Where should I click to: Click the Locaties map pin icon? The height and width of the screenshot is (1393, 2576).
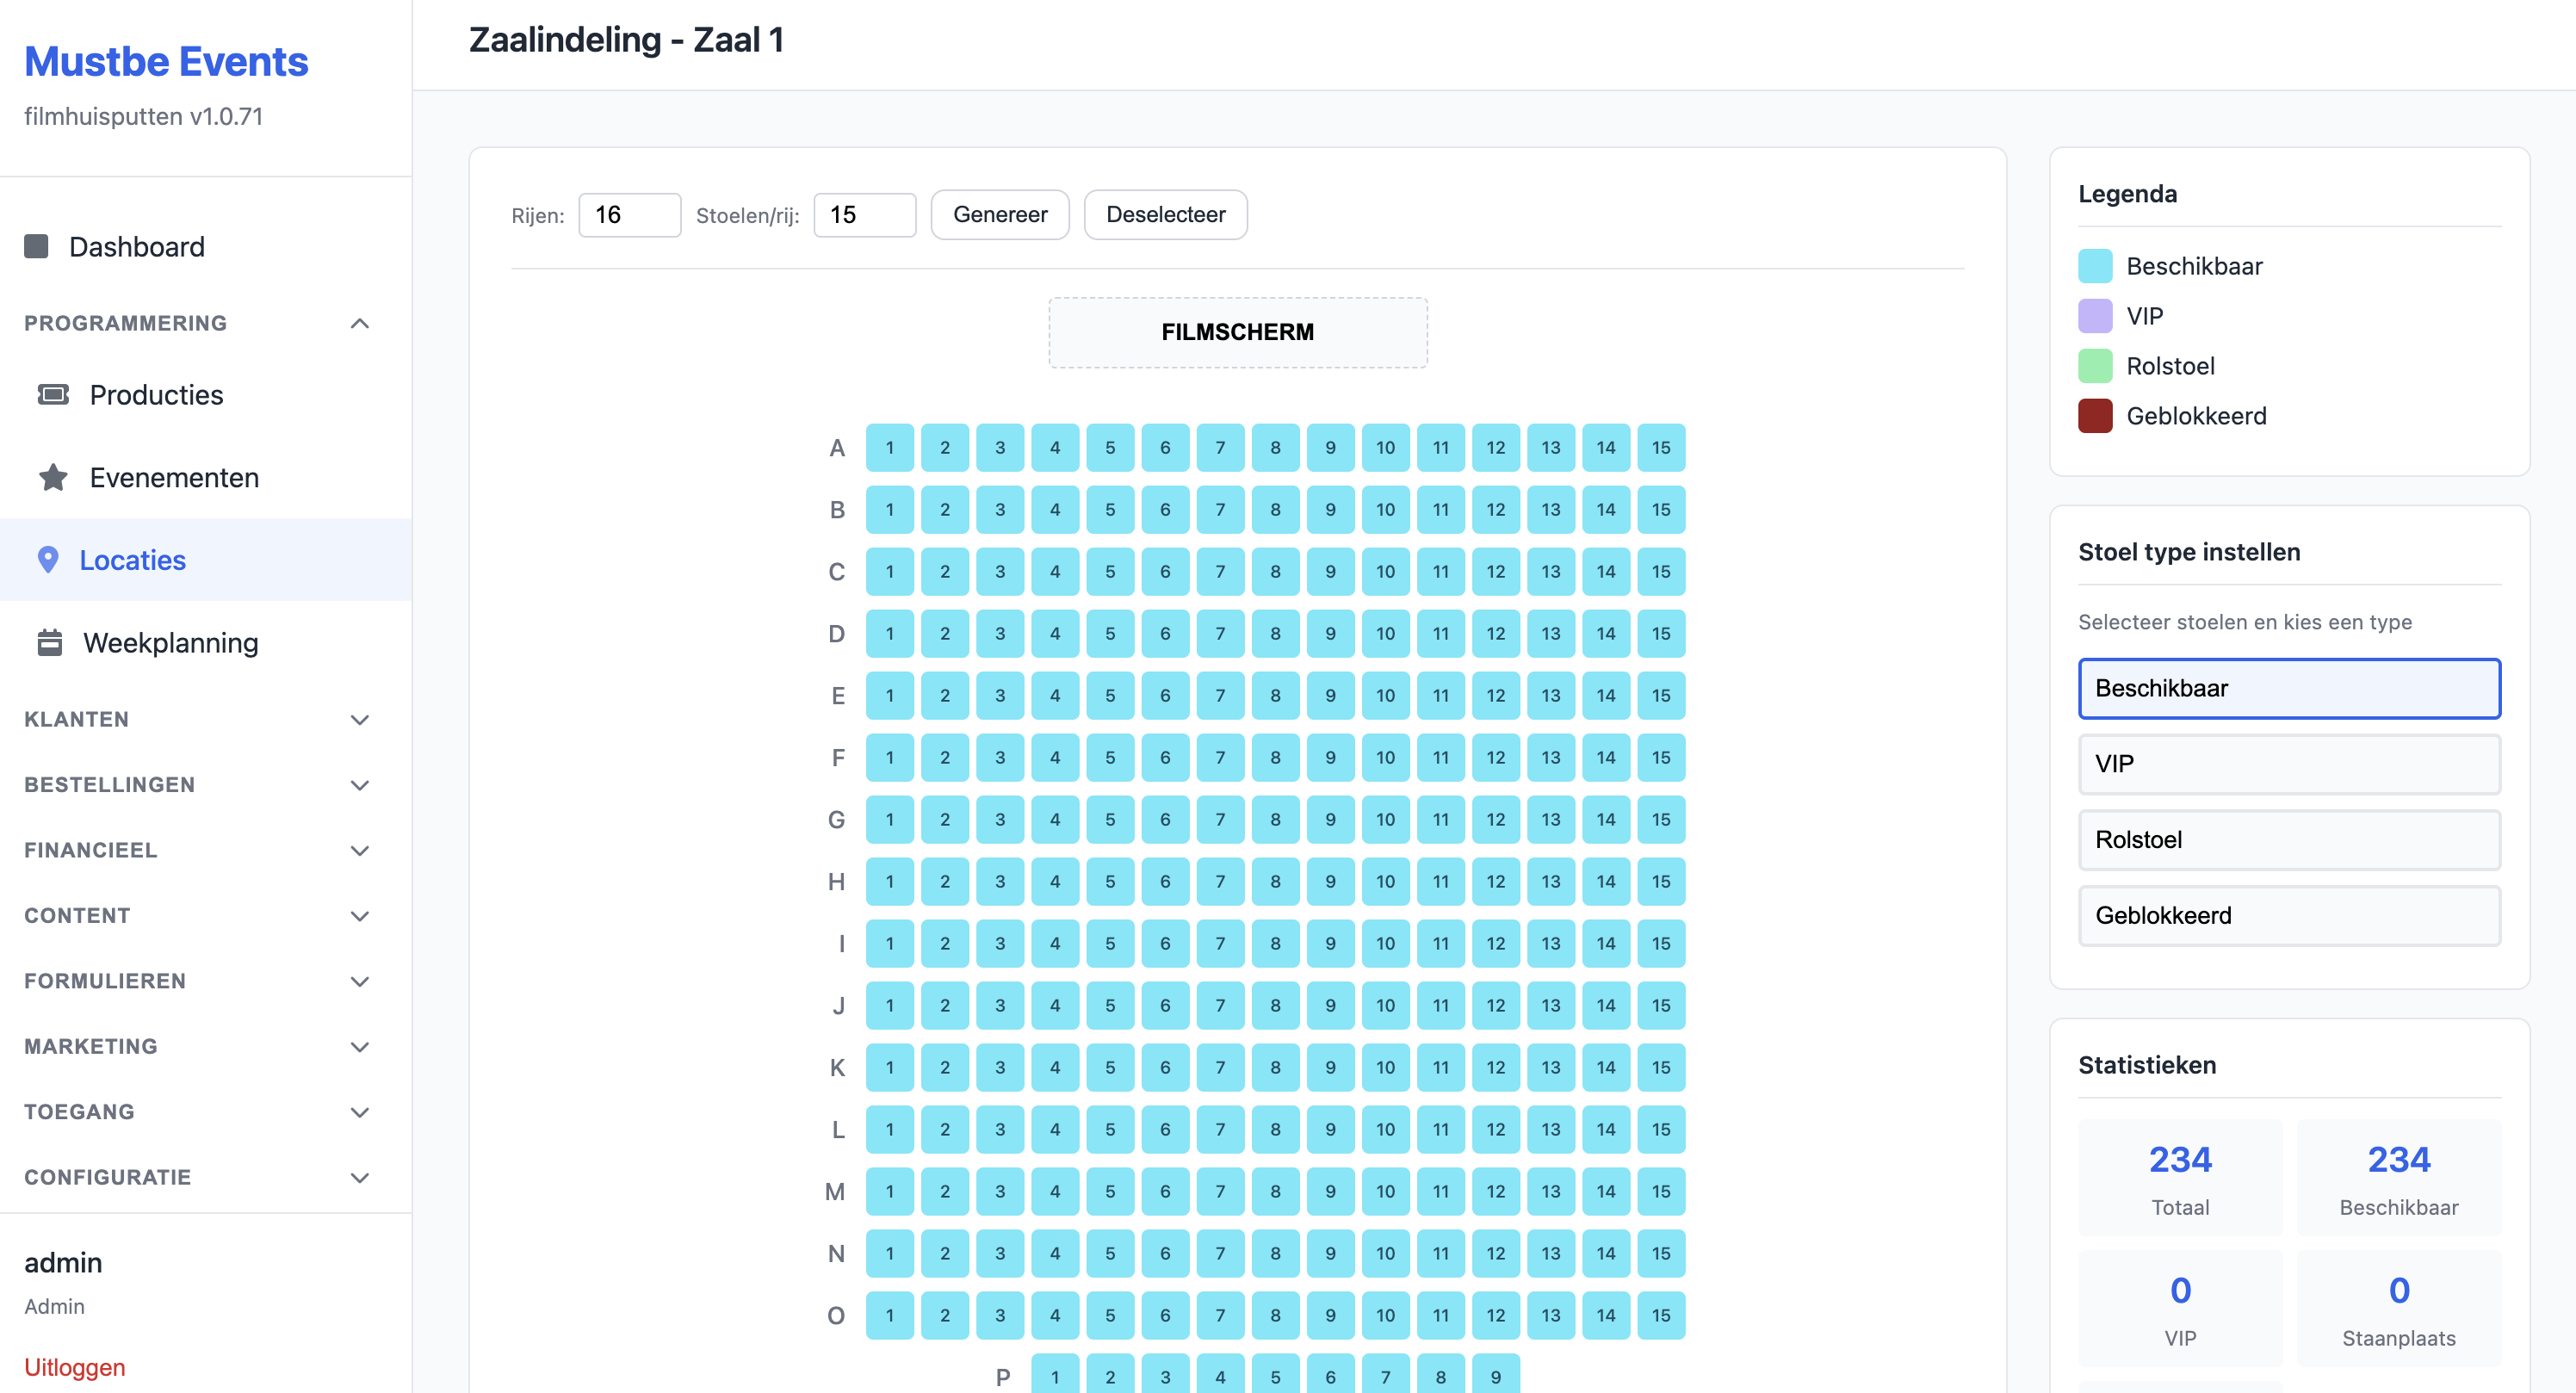tap(48, 560)
